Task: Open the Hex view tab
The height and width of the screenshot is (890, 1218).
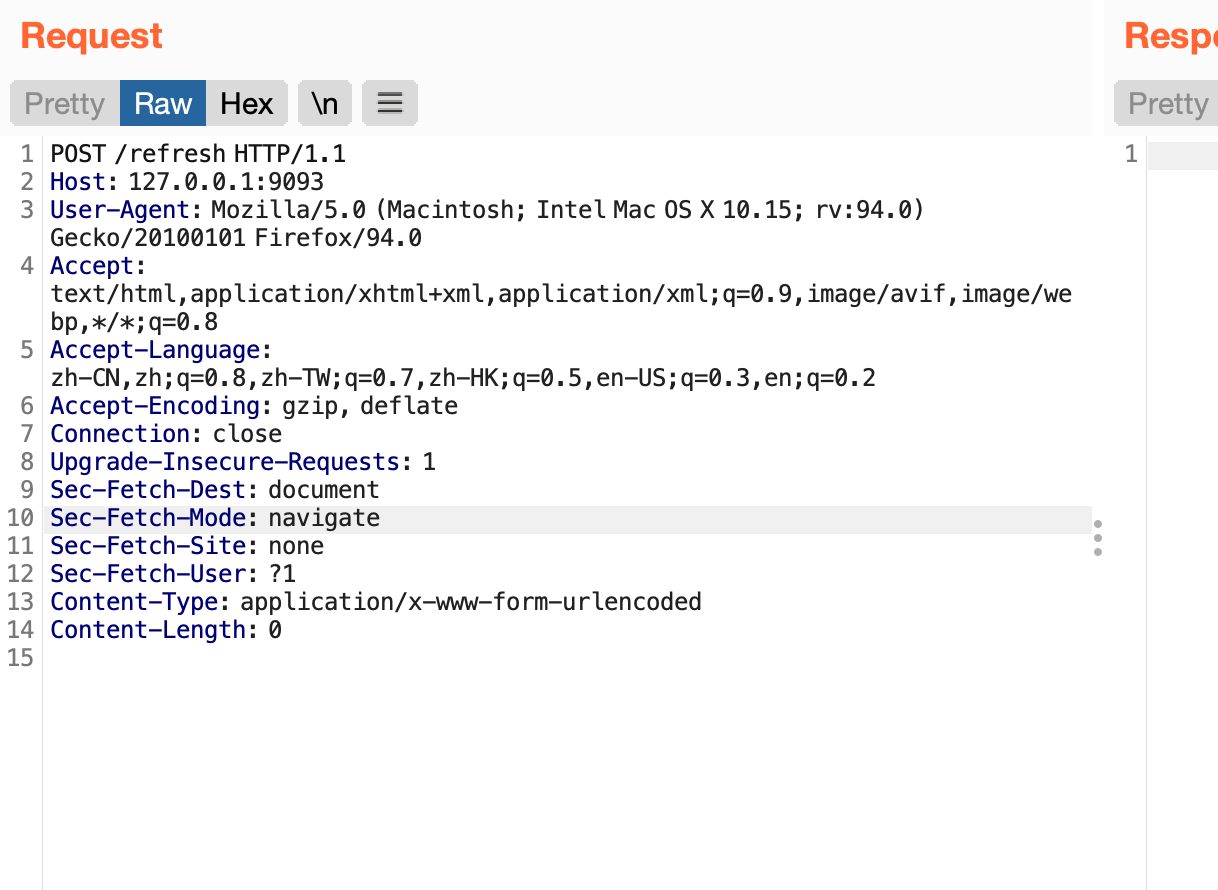Action: 247,104
